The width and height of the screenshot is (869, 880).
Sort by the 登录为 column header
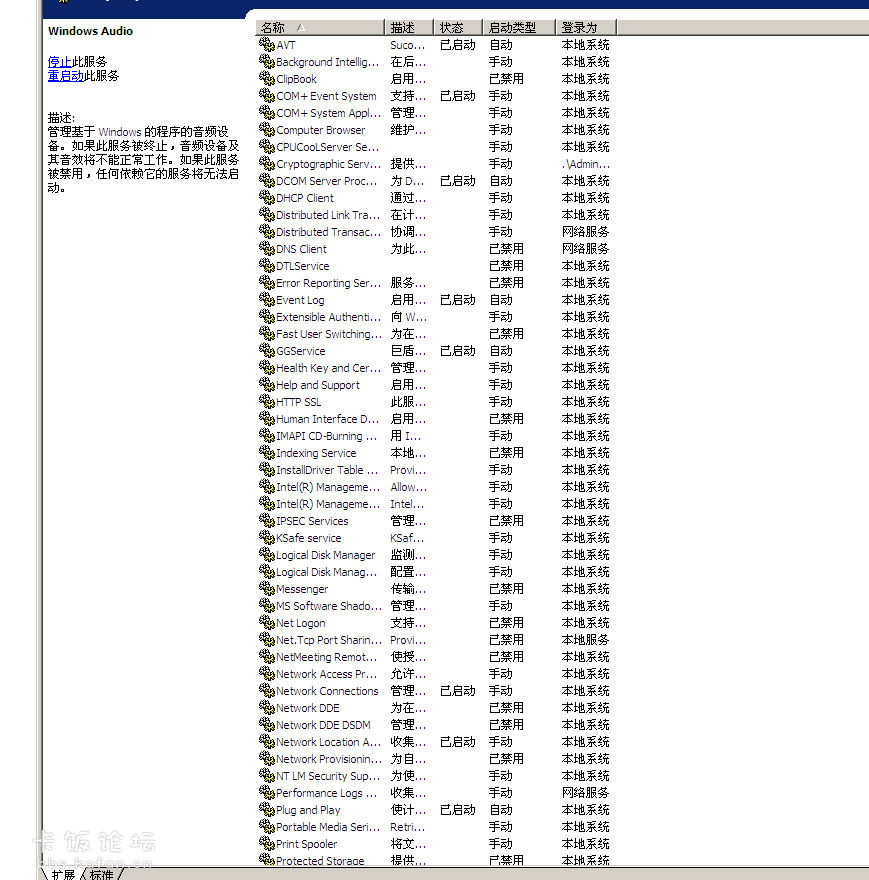click(586, 28)
